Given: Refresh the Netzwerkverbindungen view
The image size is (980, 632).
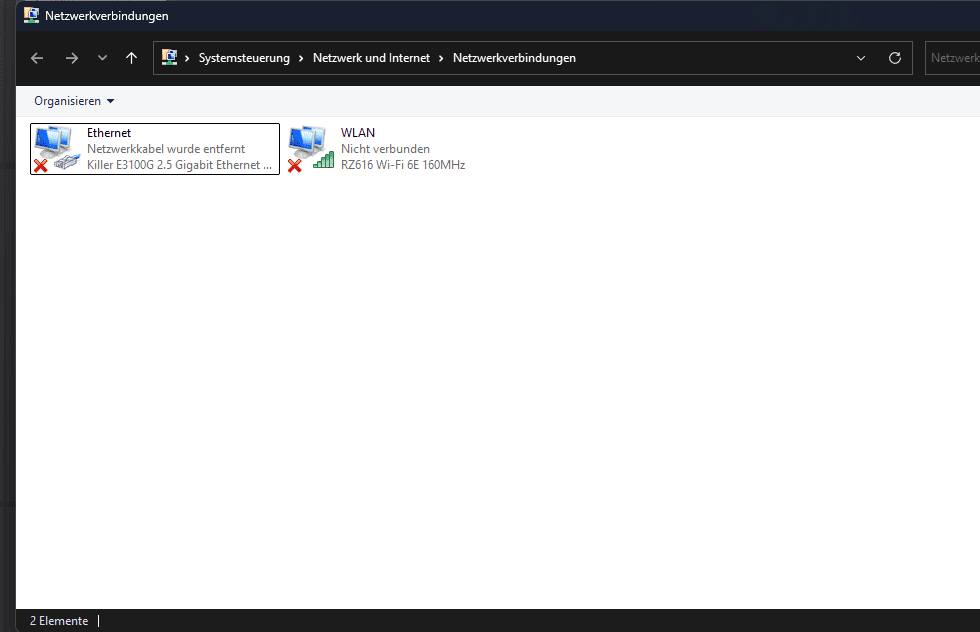Looking at the screenshot, I should click(895, 58).
